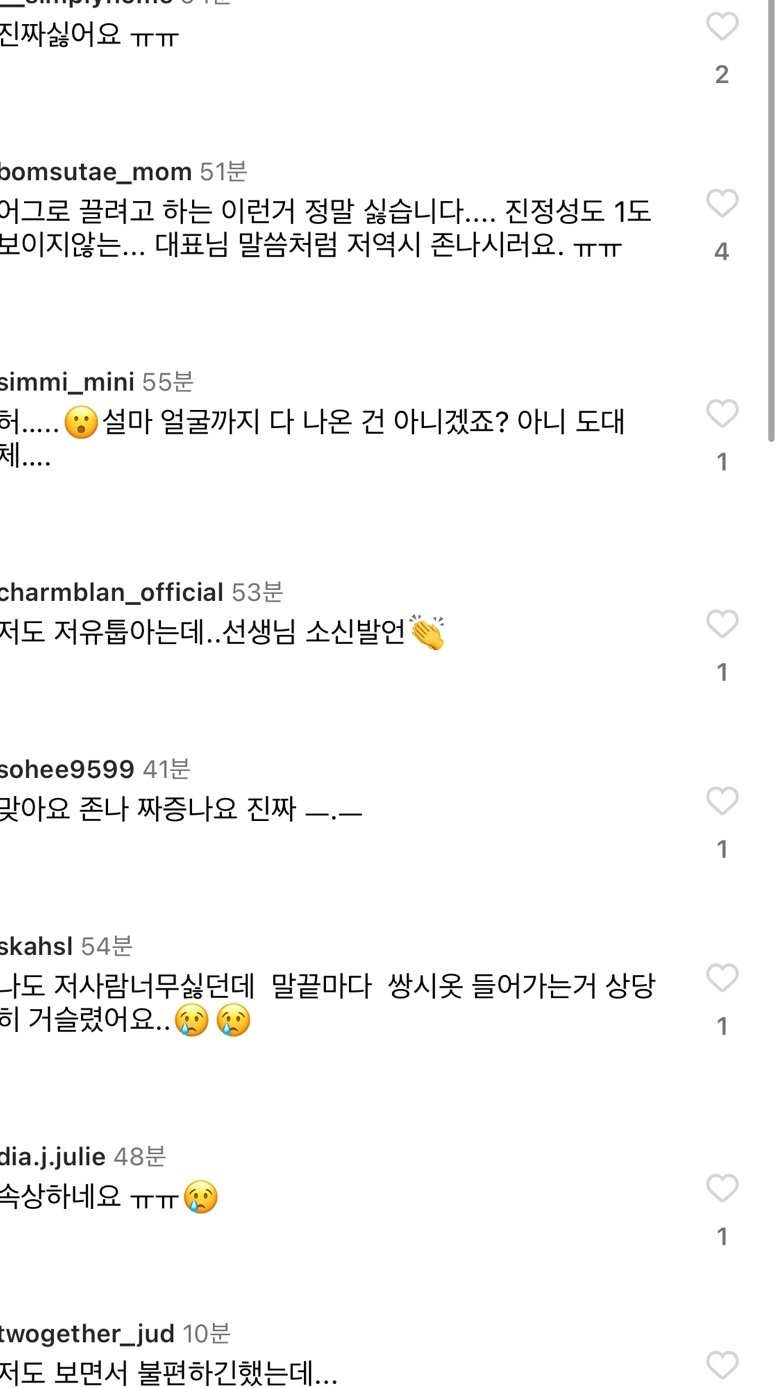
Task: Heart the comment by sohee9599
Action: click(722, 801)
